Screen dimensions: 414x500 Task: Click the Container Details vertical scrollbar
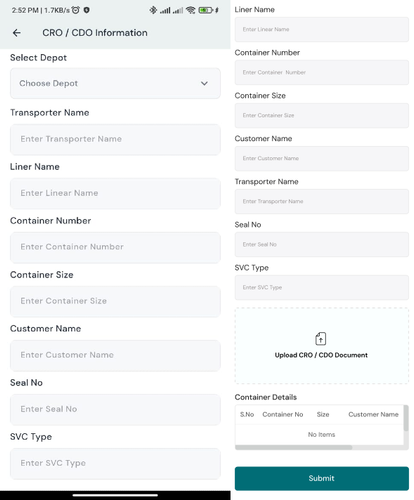(x=406, y=418)
